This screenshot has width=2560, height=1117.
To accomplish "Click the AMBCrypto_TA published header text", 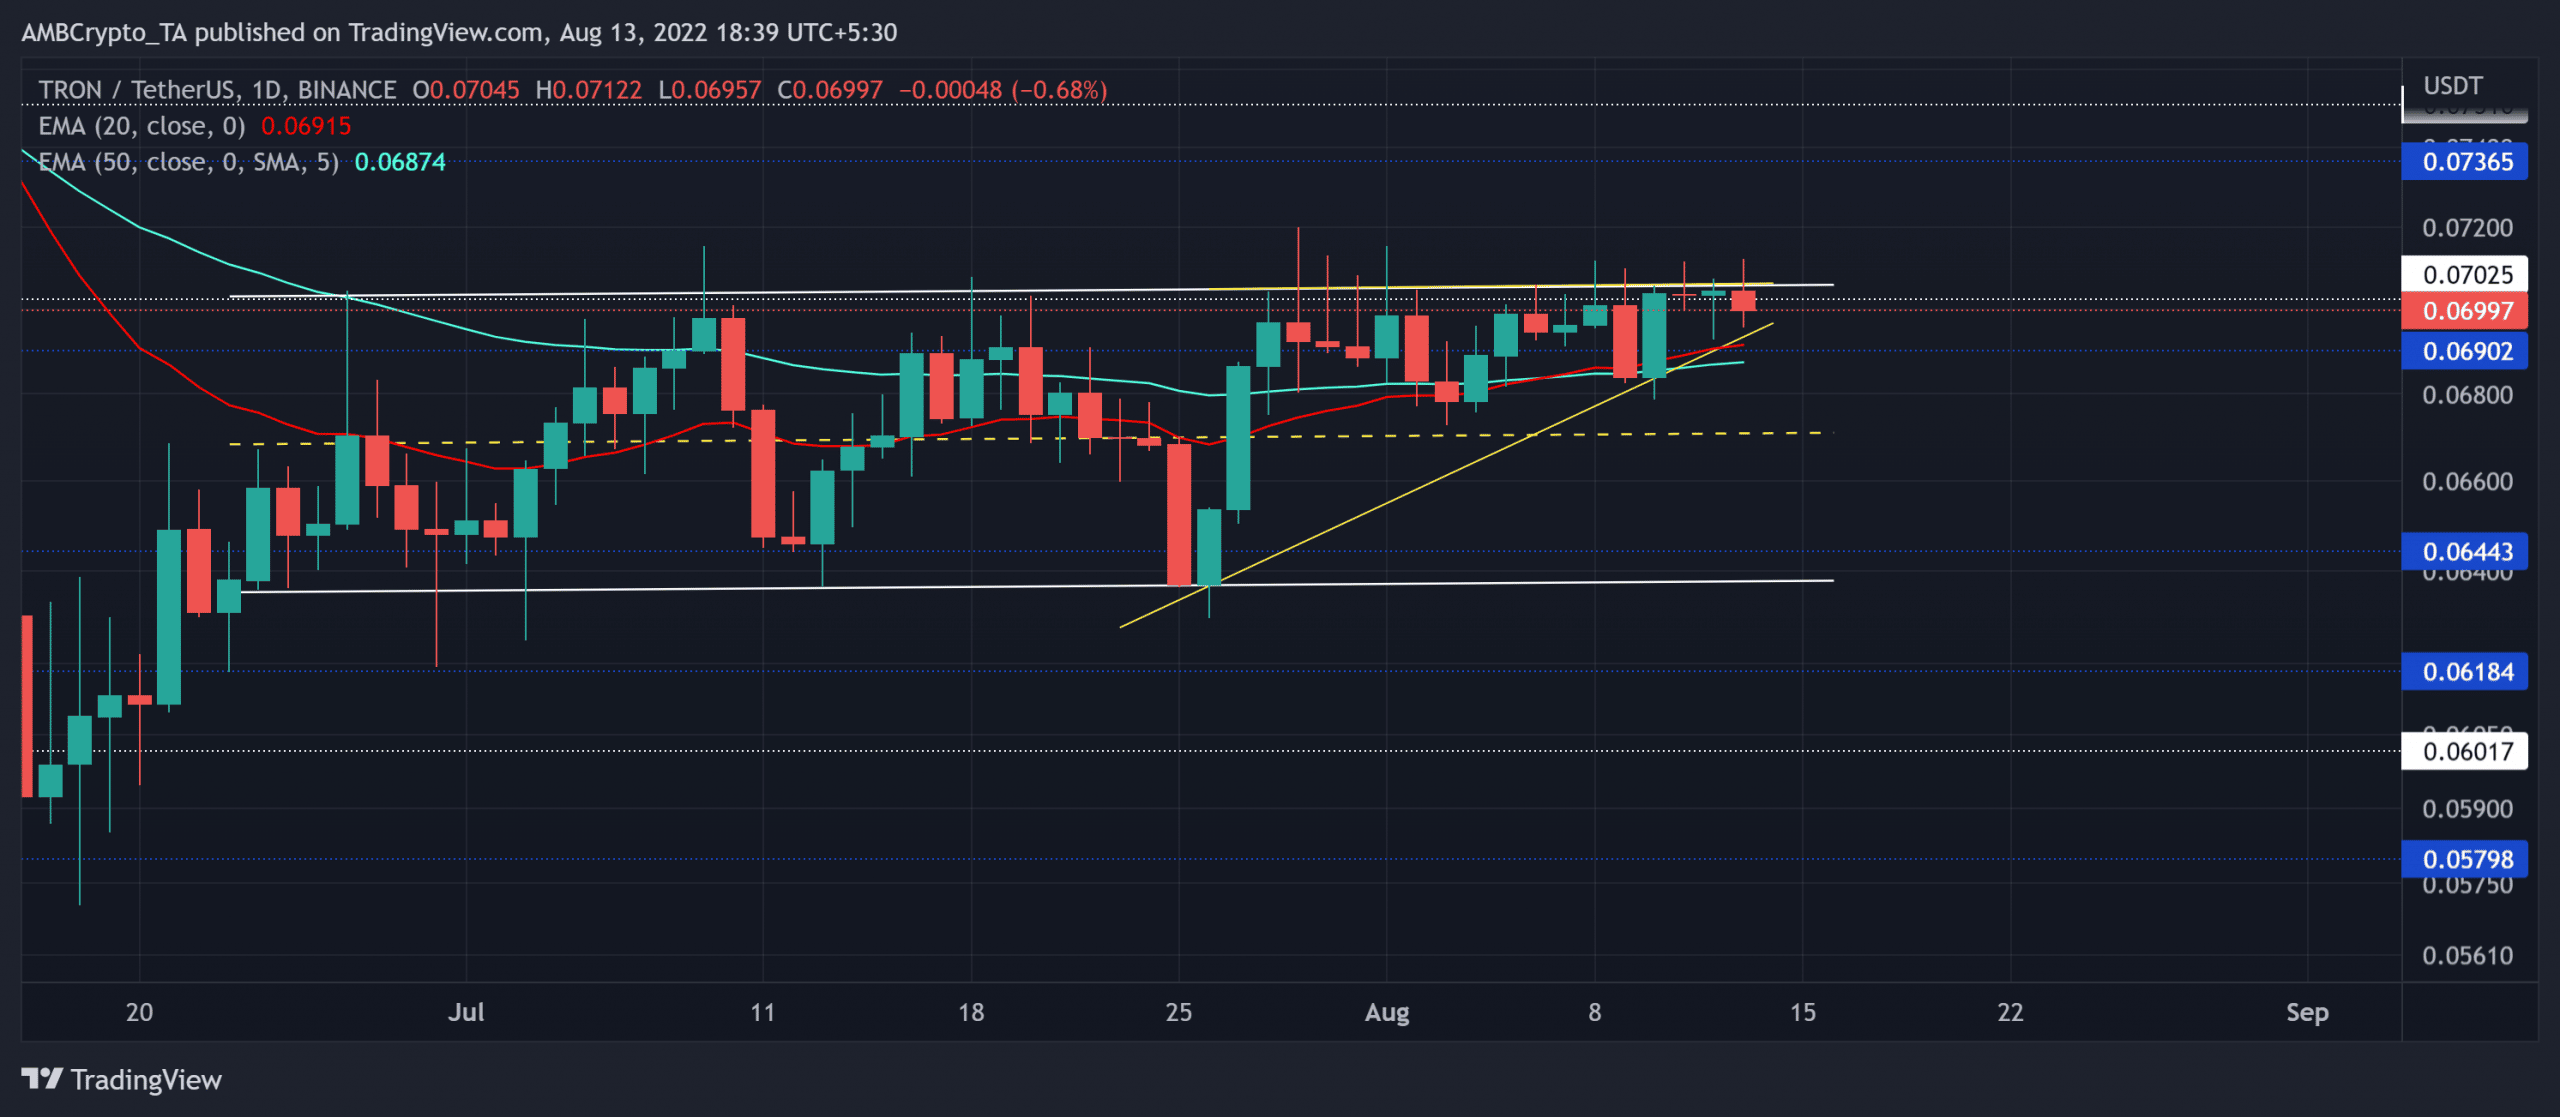I will click(x=459, y=33).
